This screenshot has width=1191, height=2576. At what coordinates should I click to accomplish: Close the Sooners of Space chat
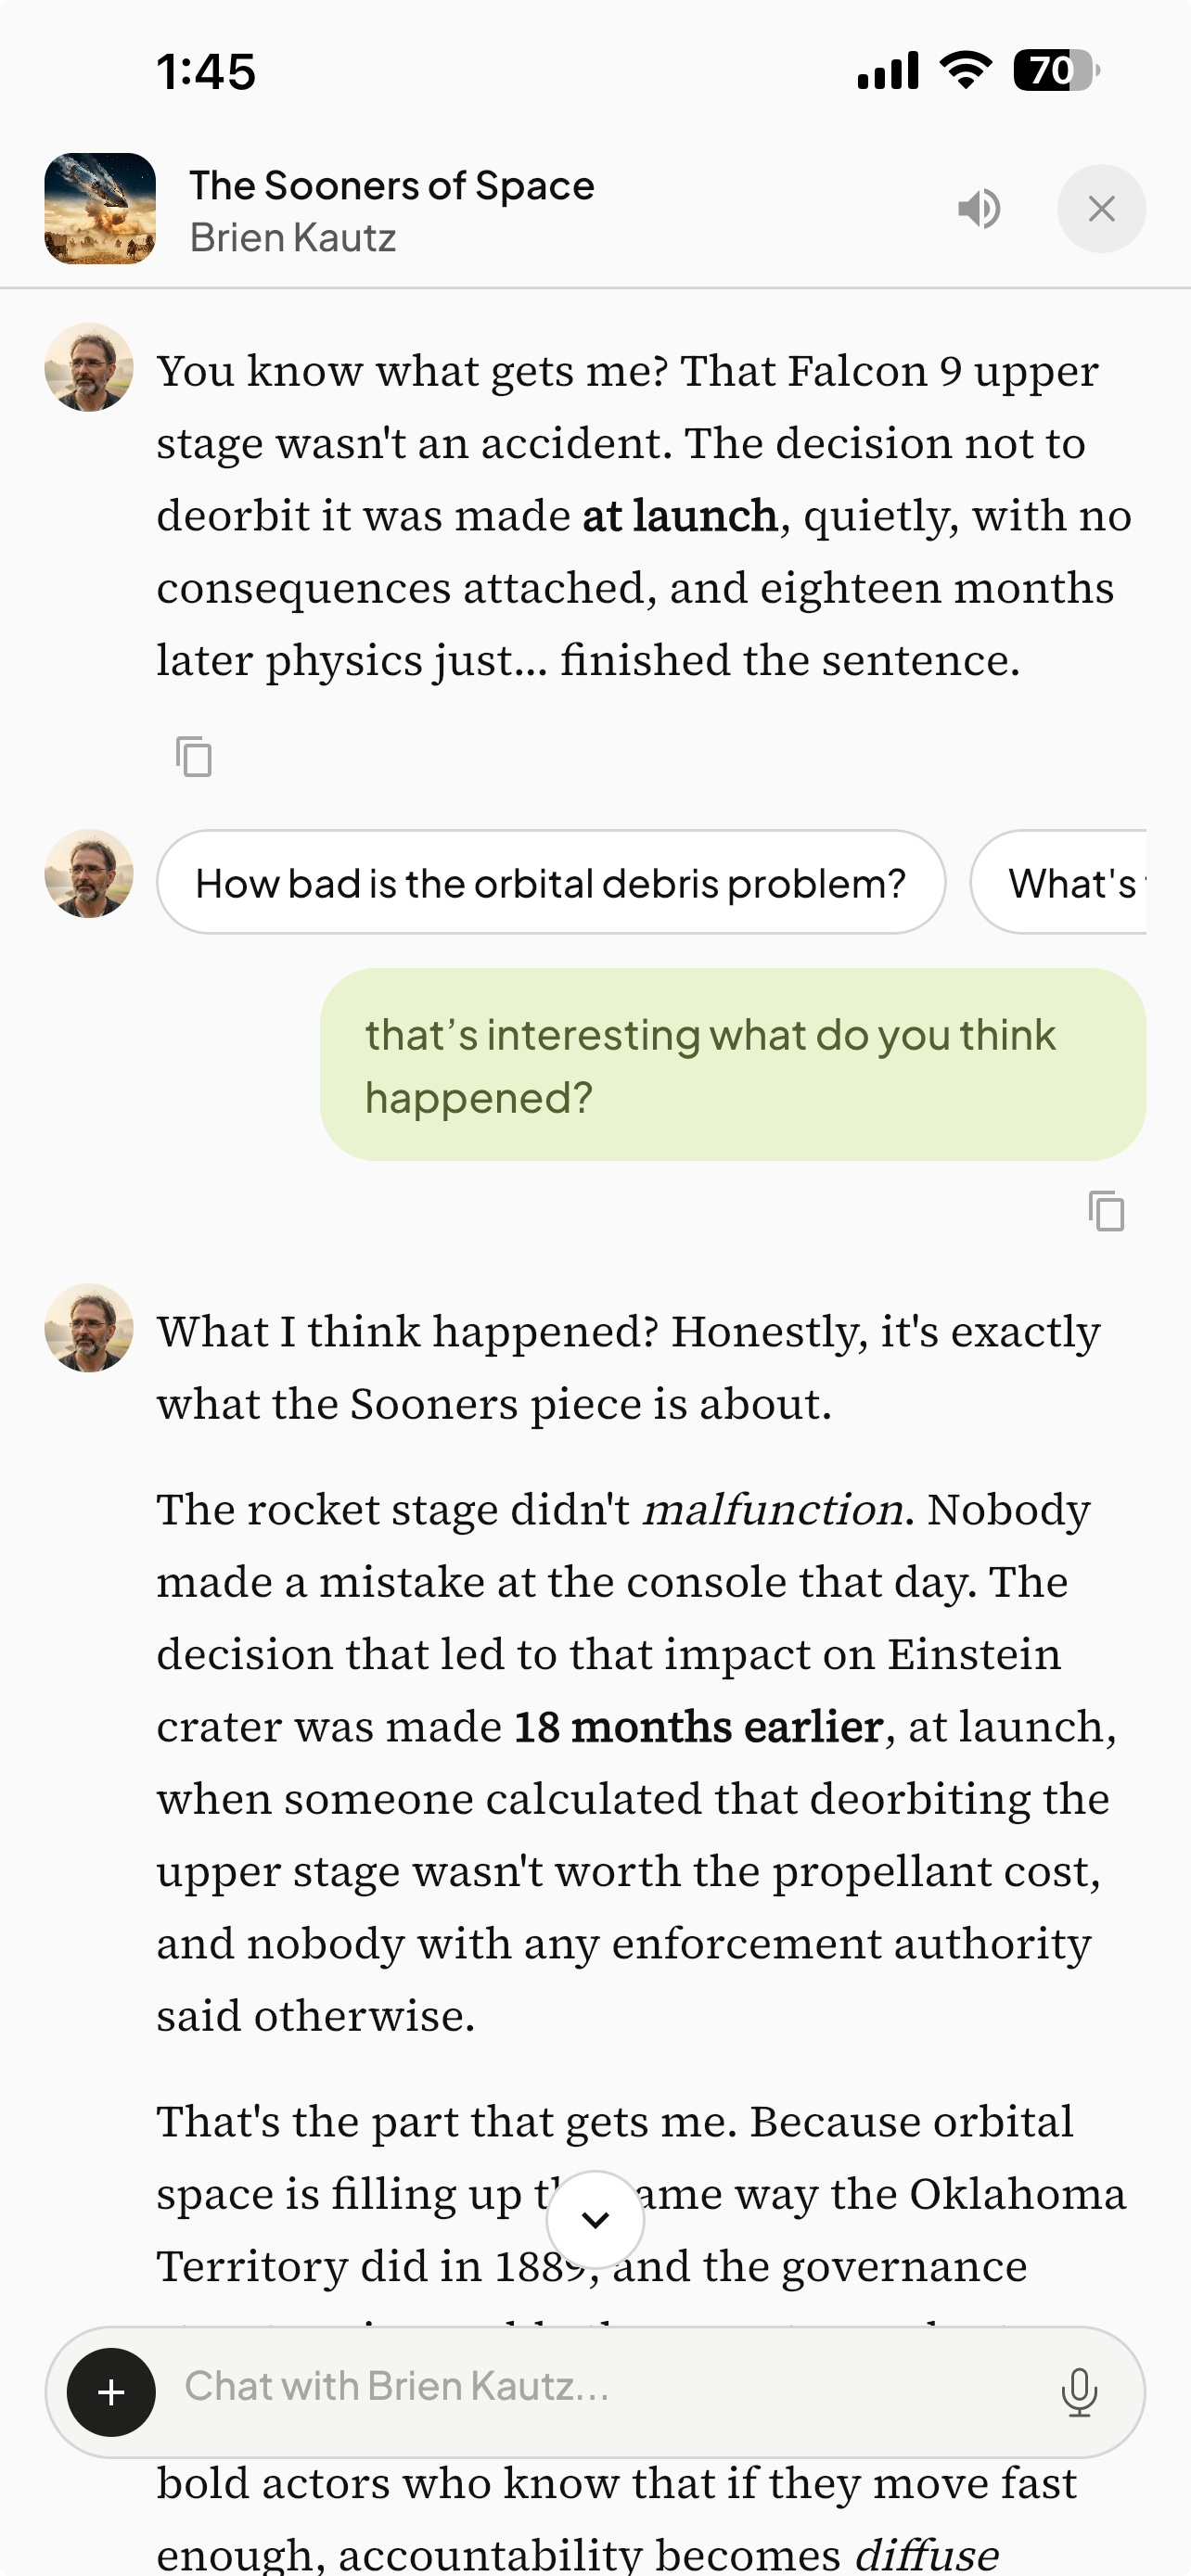pos(1101,208)
